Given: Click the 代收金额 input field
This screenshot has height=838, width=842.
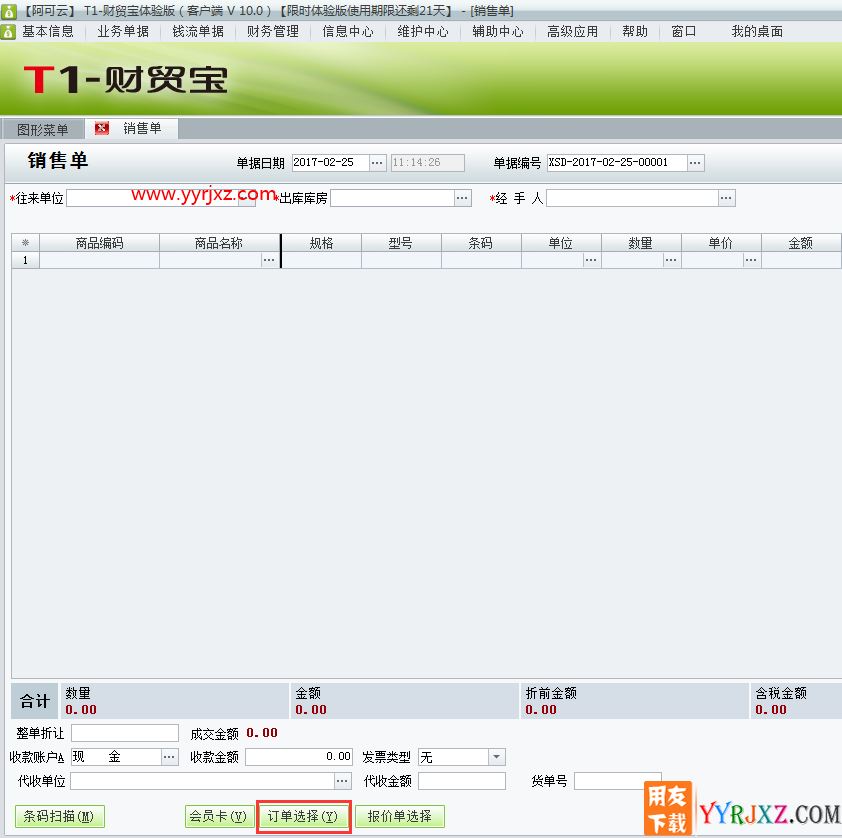Looking at the screenshot, I should 462,781.
